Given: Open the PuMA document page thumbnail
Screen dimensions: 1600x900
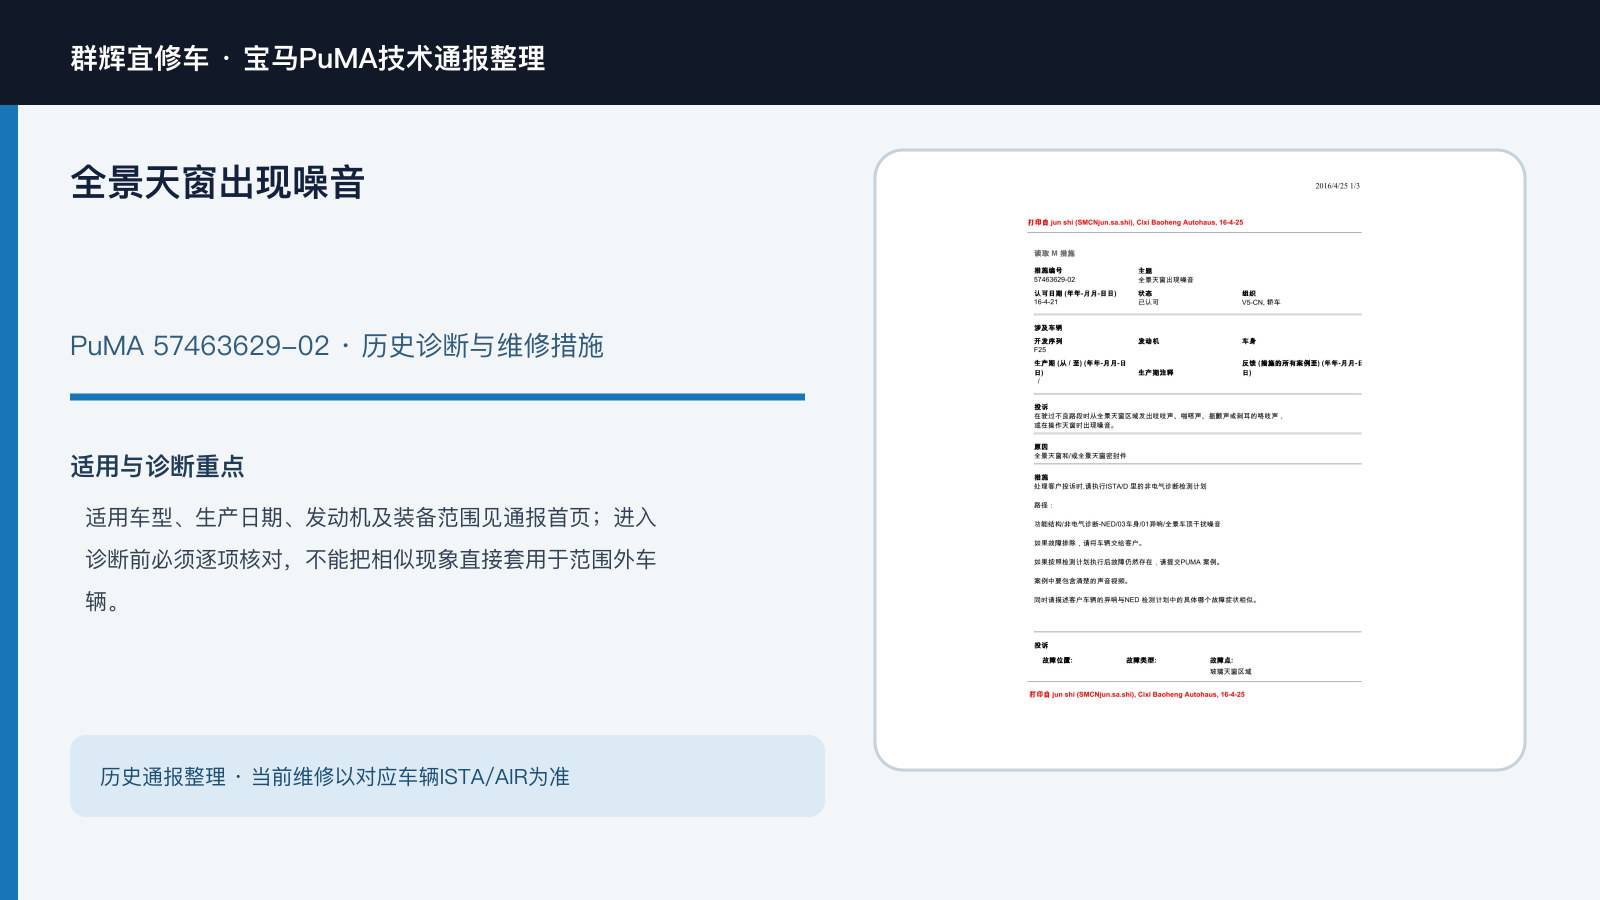Looking at the screenshot, I should [x=1200, y=460].
